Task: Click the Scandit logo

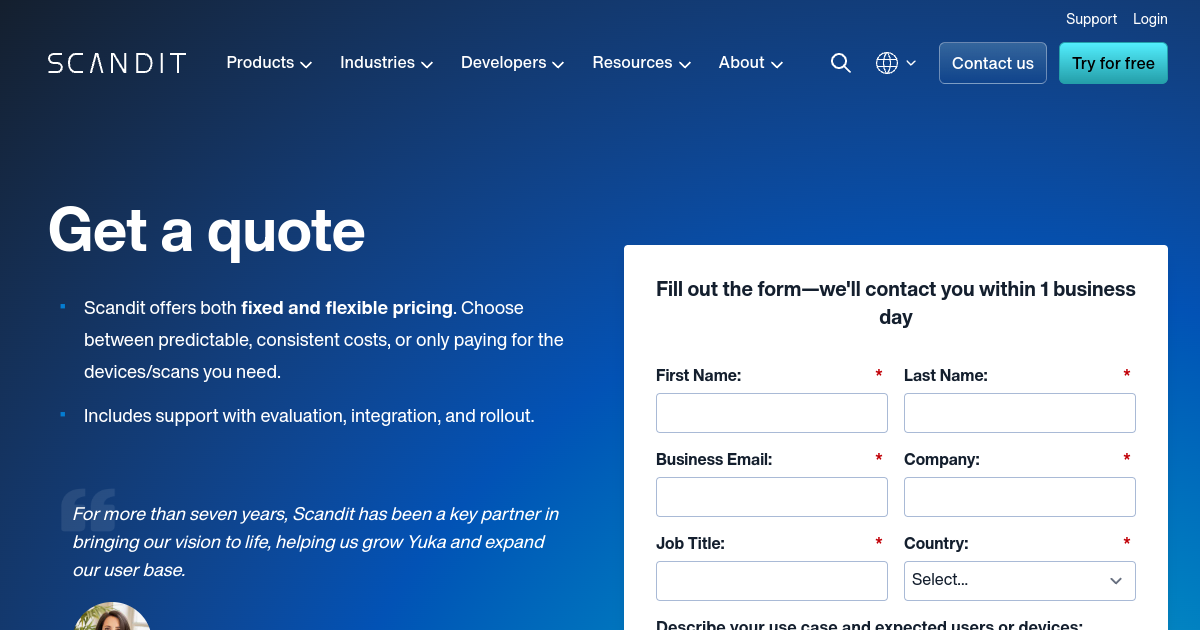Action: click(117, 63)
